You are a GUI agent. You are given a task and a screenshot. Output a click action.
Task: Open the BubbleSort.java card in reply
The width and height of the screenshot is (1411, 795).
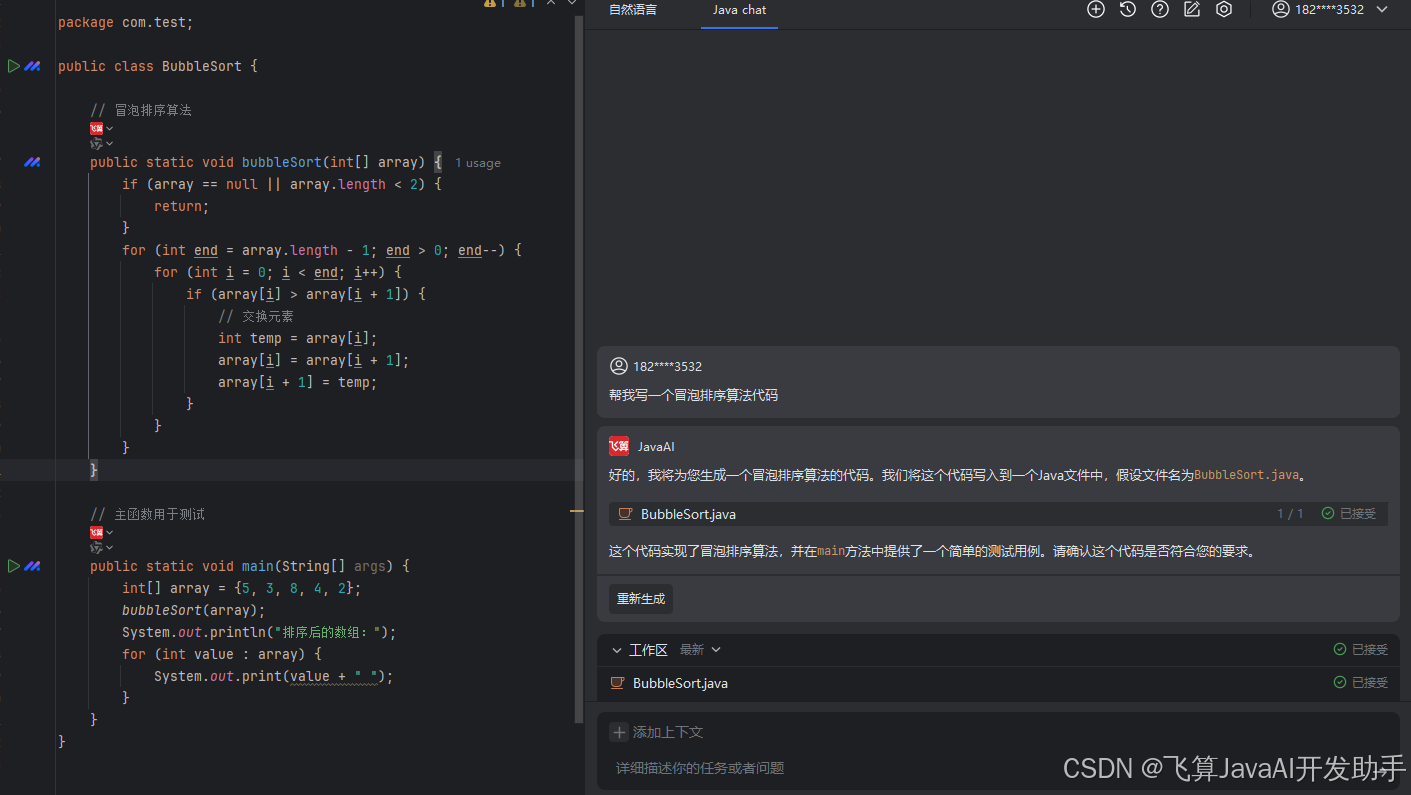pyautogui.click(x=998, y=514)
